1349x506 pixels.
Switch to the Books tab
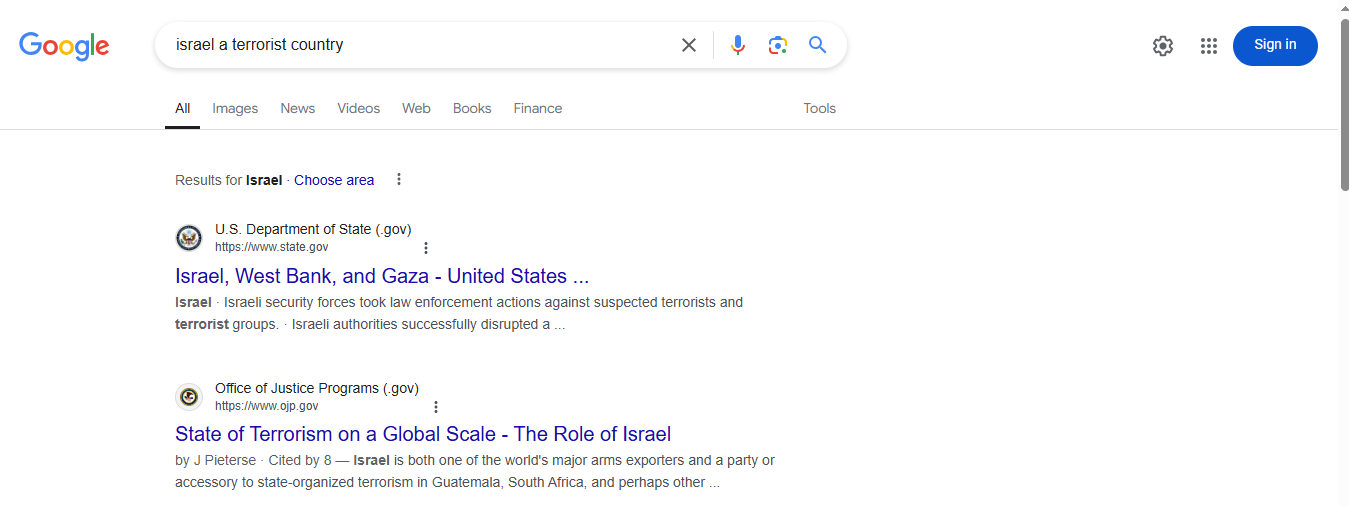tap(472, 108)
